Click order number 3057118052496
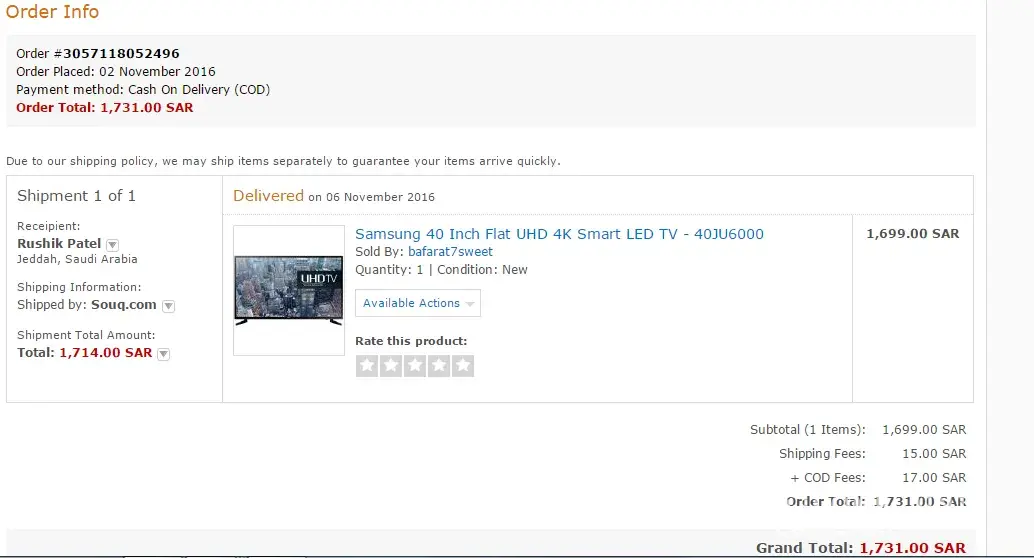This screenshot has height=558, width=1034. tap(121, 53)
